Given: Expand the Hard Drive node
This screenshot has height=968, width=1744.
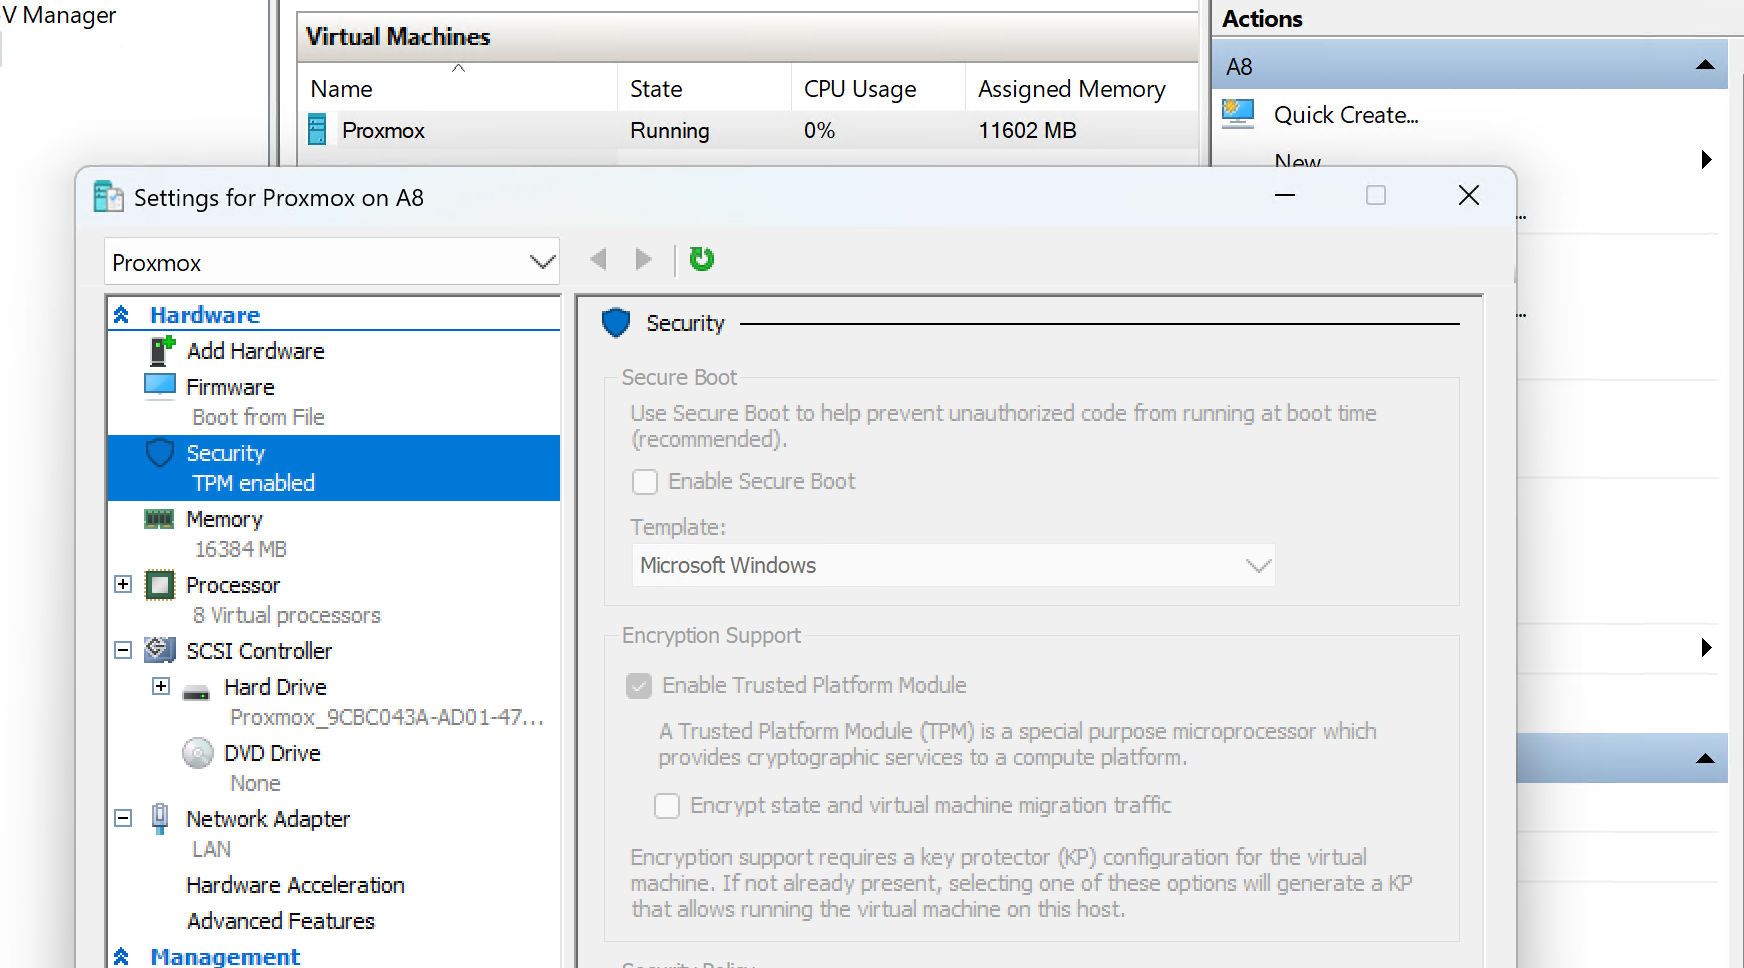Looking at the screenshot, I should tap(161, 686).
